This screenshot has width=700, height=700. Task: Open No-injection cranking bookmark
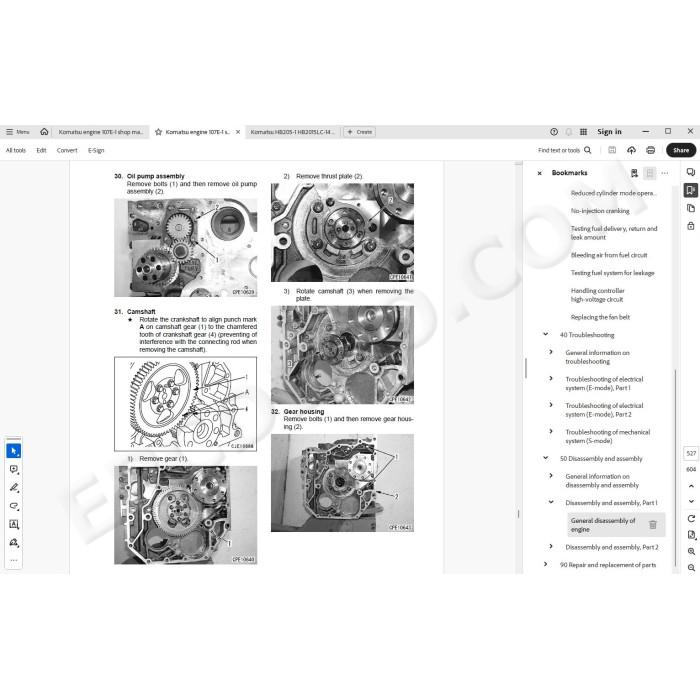[600, 211]
